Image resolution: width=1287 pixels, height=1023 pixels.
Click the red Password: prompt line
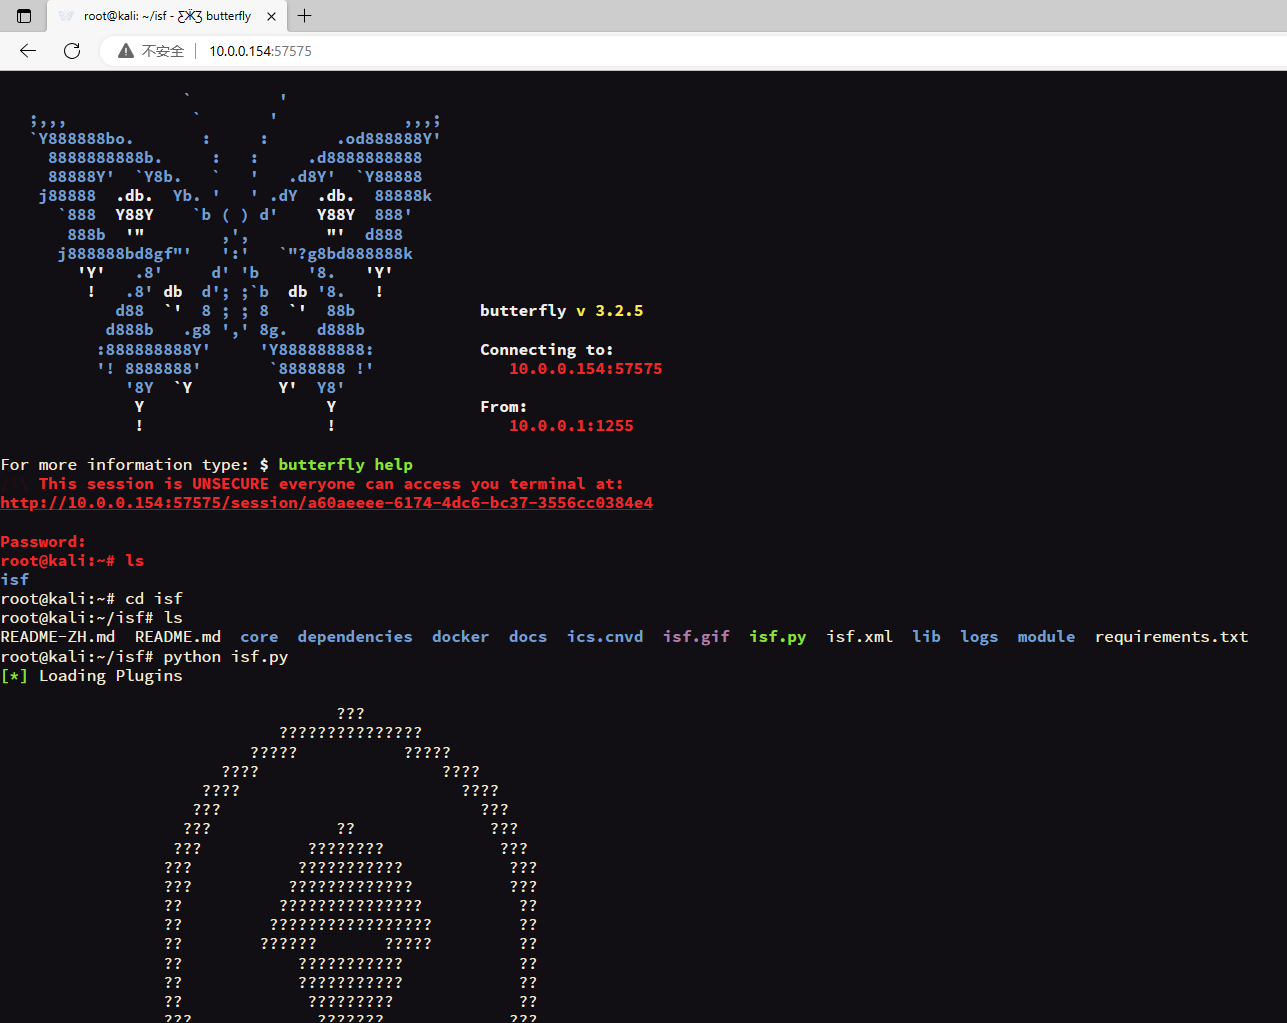point(42,541)
